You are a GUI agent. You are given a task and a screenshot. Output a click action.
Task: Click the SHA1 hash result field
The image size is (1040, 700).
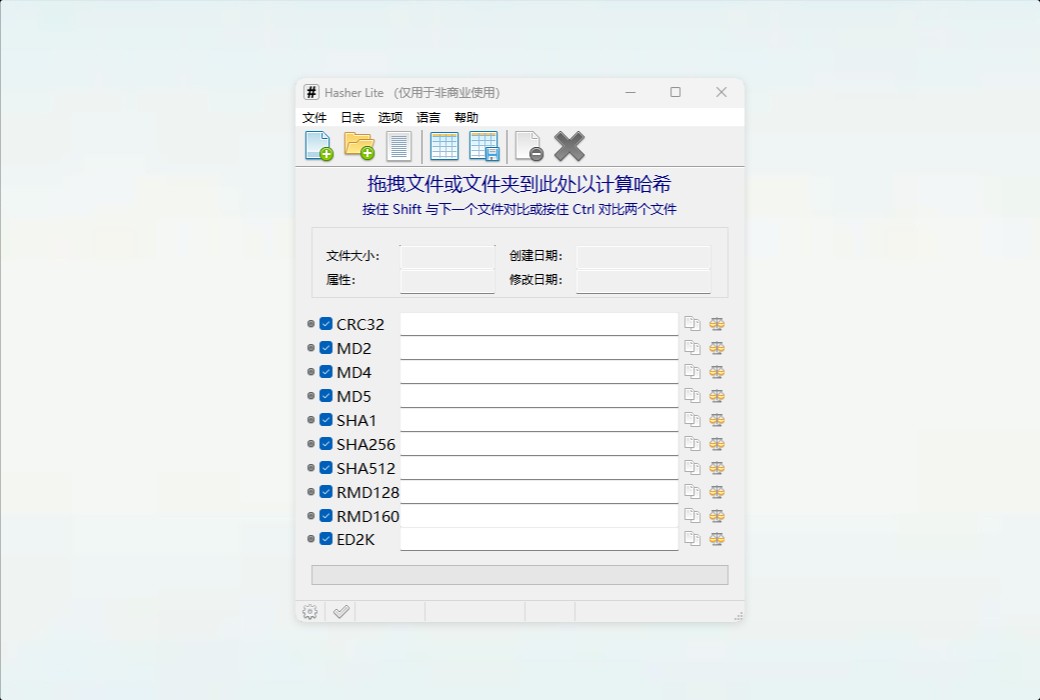pos(540,419)
